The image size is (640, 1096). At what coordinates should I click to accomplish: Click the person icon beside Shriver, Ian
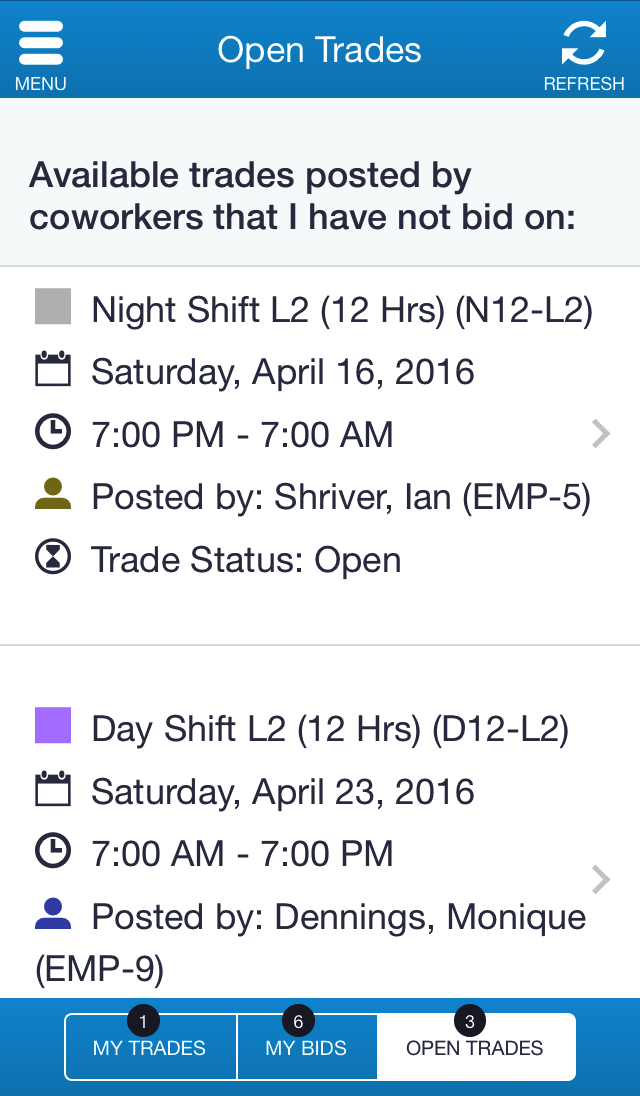point(52,494)
